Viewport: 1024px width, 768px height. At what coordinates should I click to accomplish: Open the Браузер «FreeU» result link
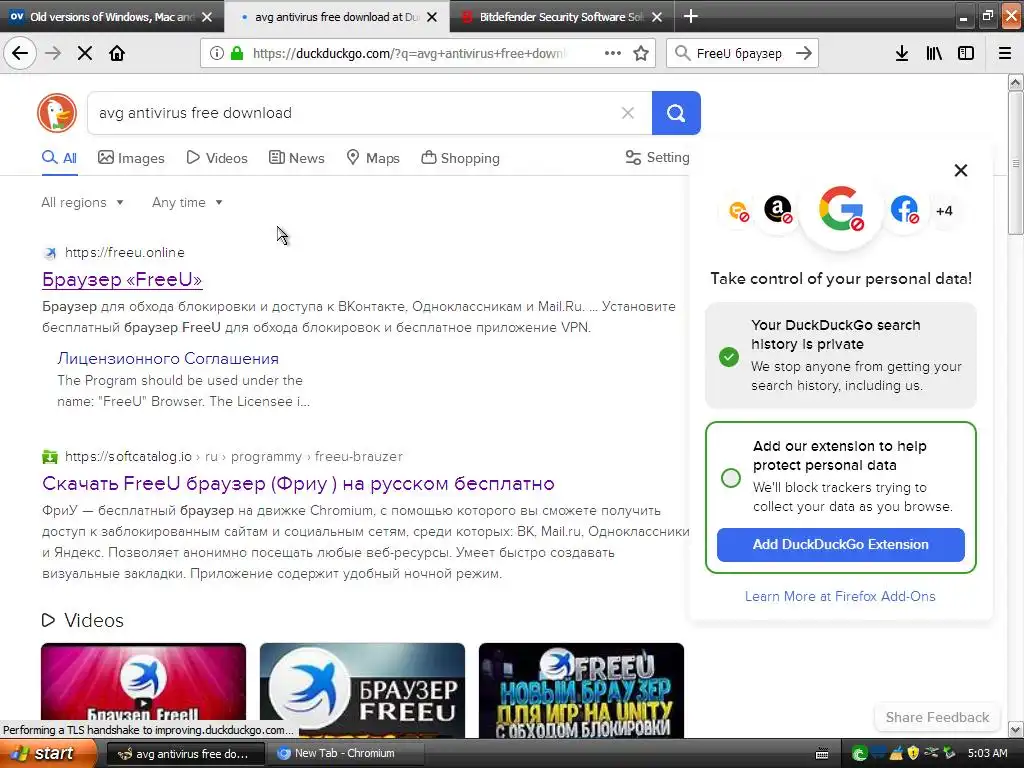[122, 280]
